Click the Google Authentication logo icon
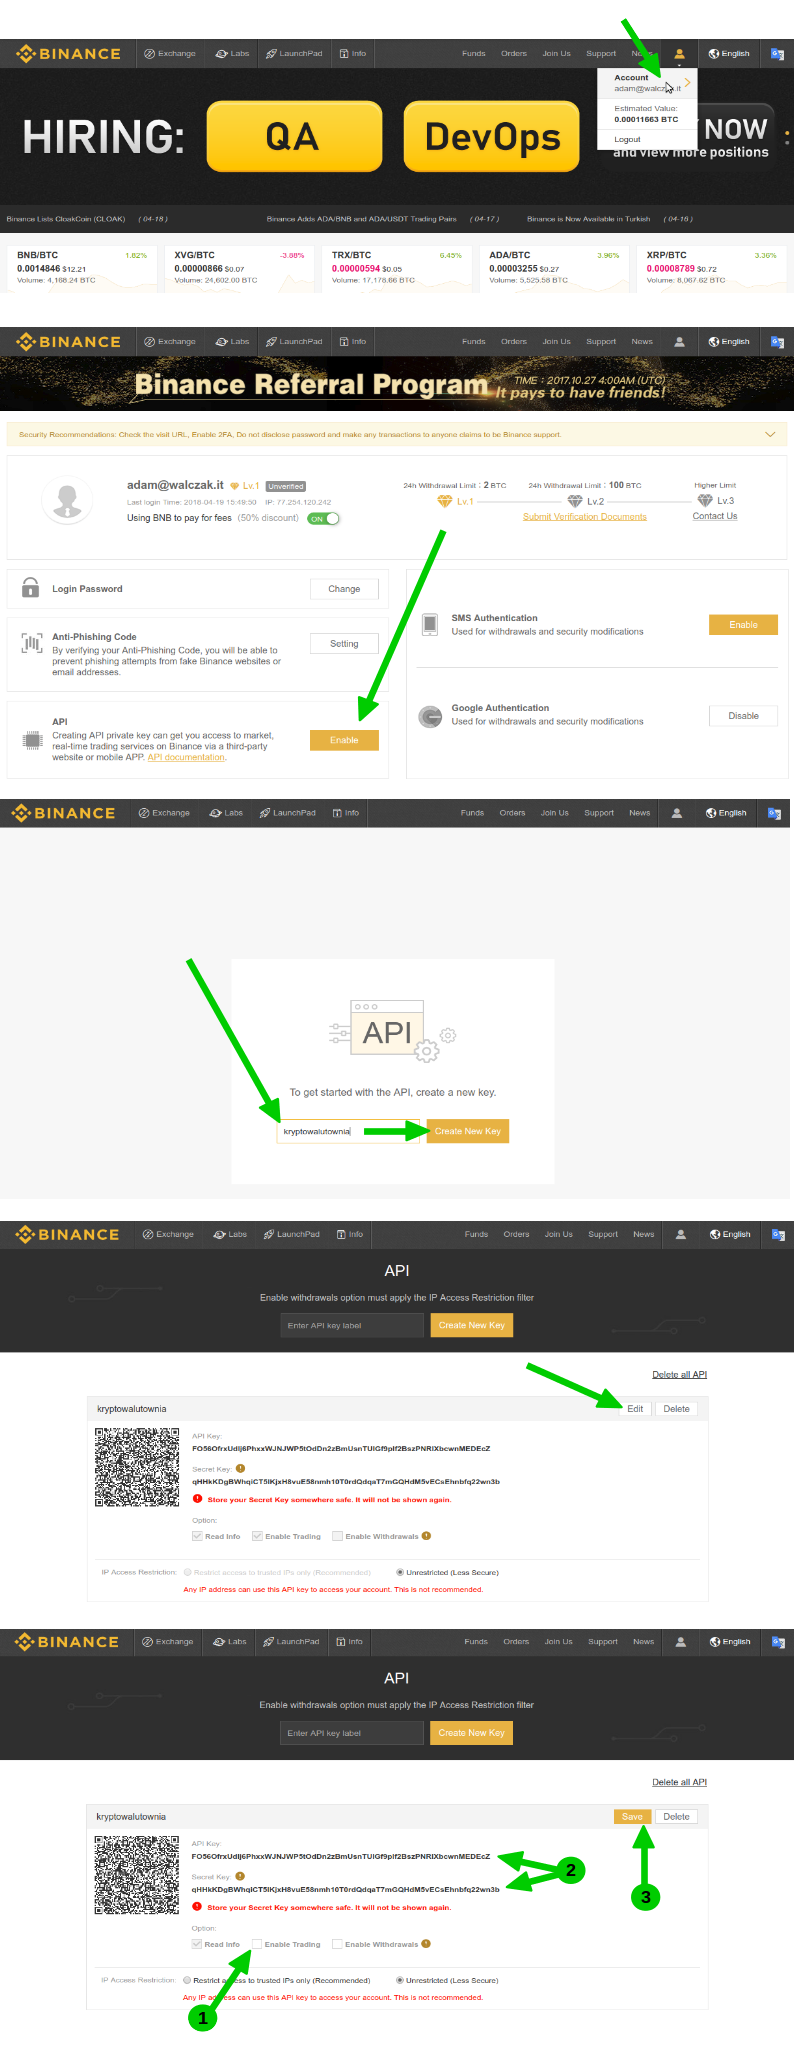794x2055 pixels. [x=430, y=716]
